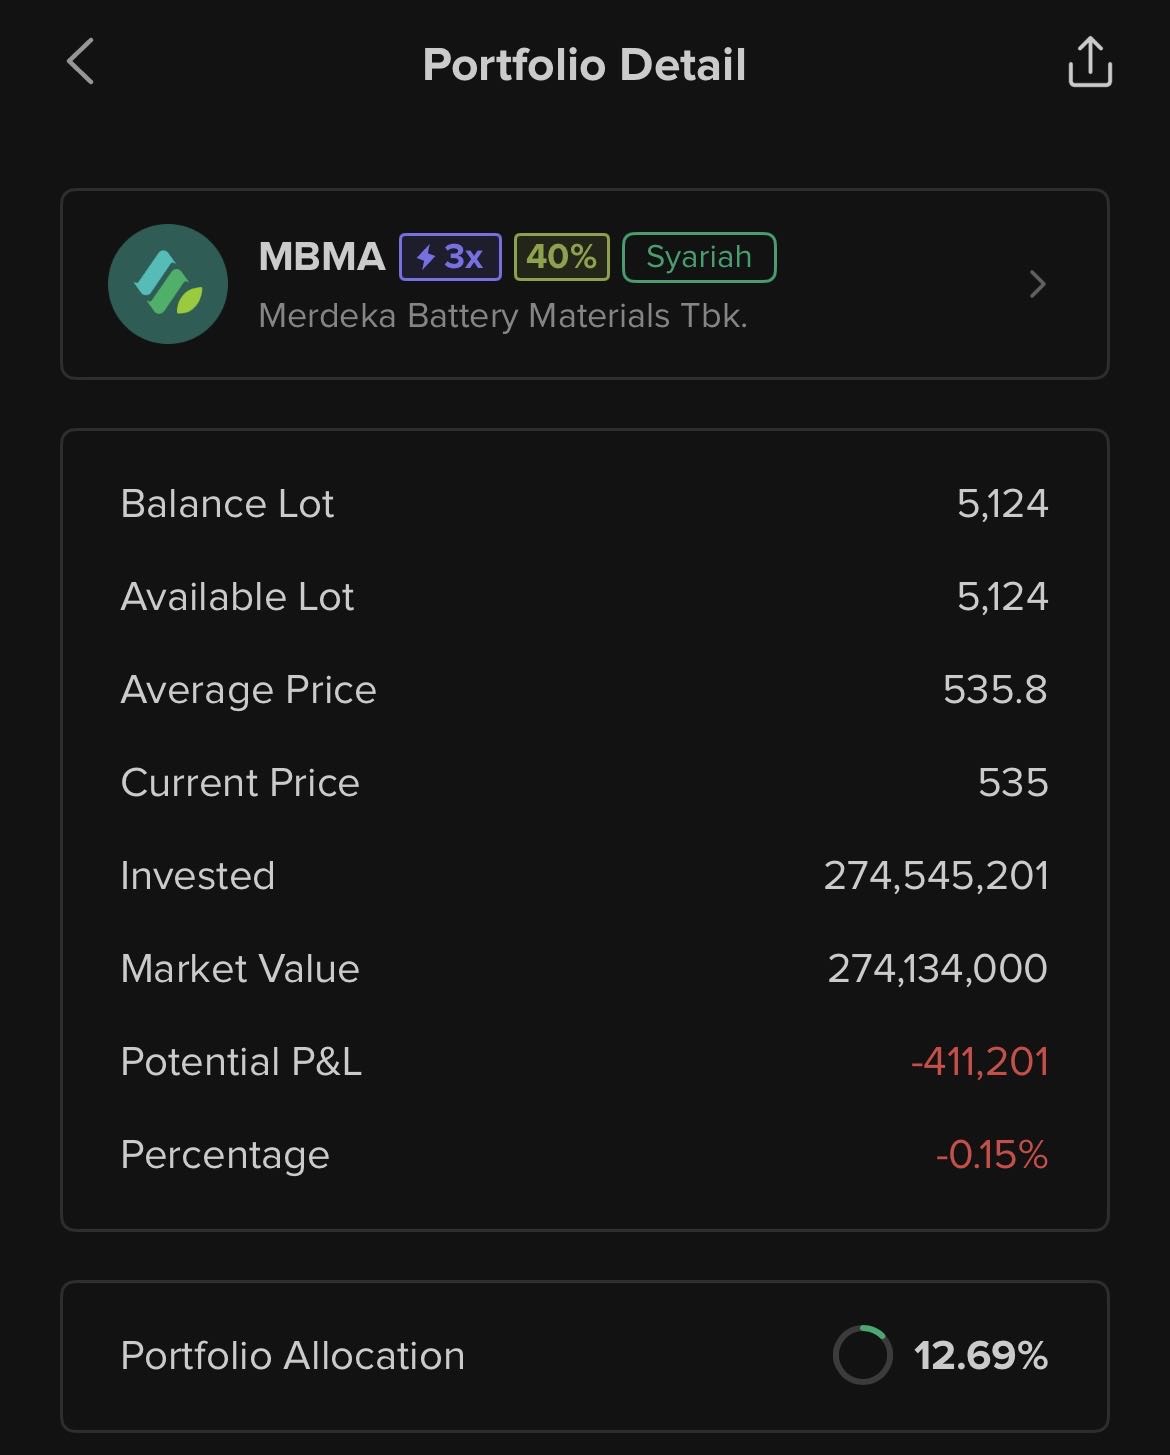The height and width of the screenshot is (1455, 1170).
Task: Tap the Potential P&L value -411,201
Action: tap(979, 1062)
